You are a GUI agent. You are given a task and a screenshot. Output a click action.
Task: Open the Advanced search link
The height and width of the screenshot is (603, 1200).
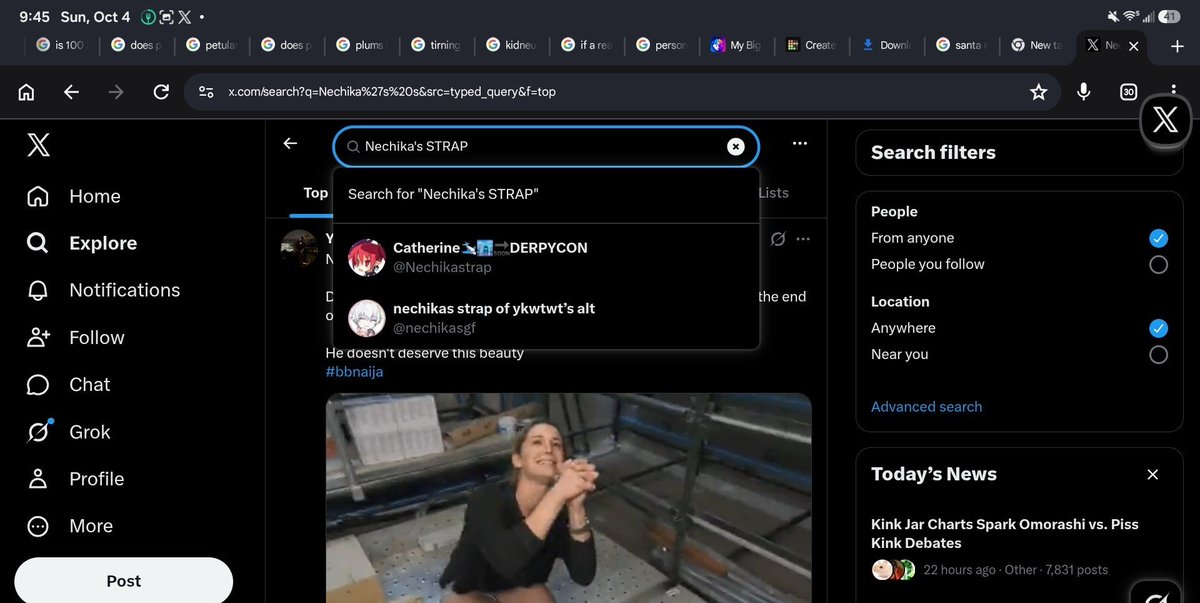pos(926,407)
